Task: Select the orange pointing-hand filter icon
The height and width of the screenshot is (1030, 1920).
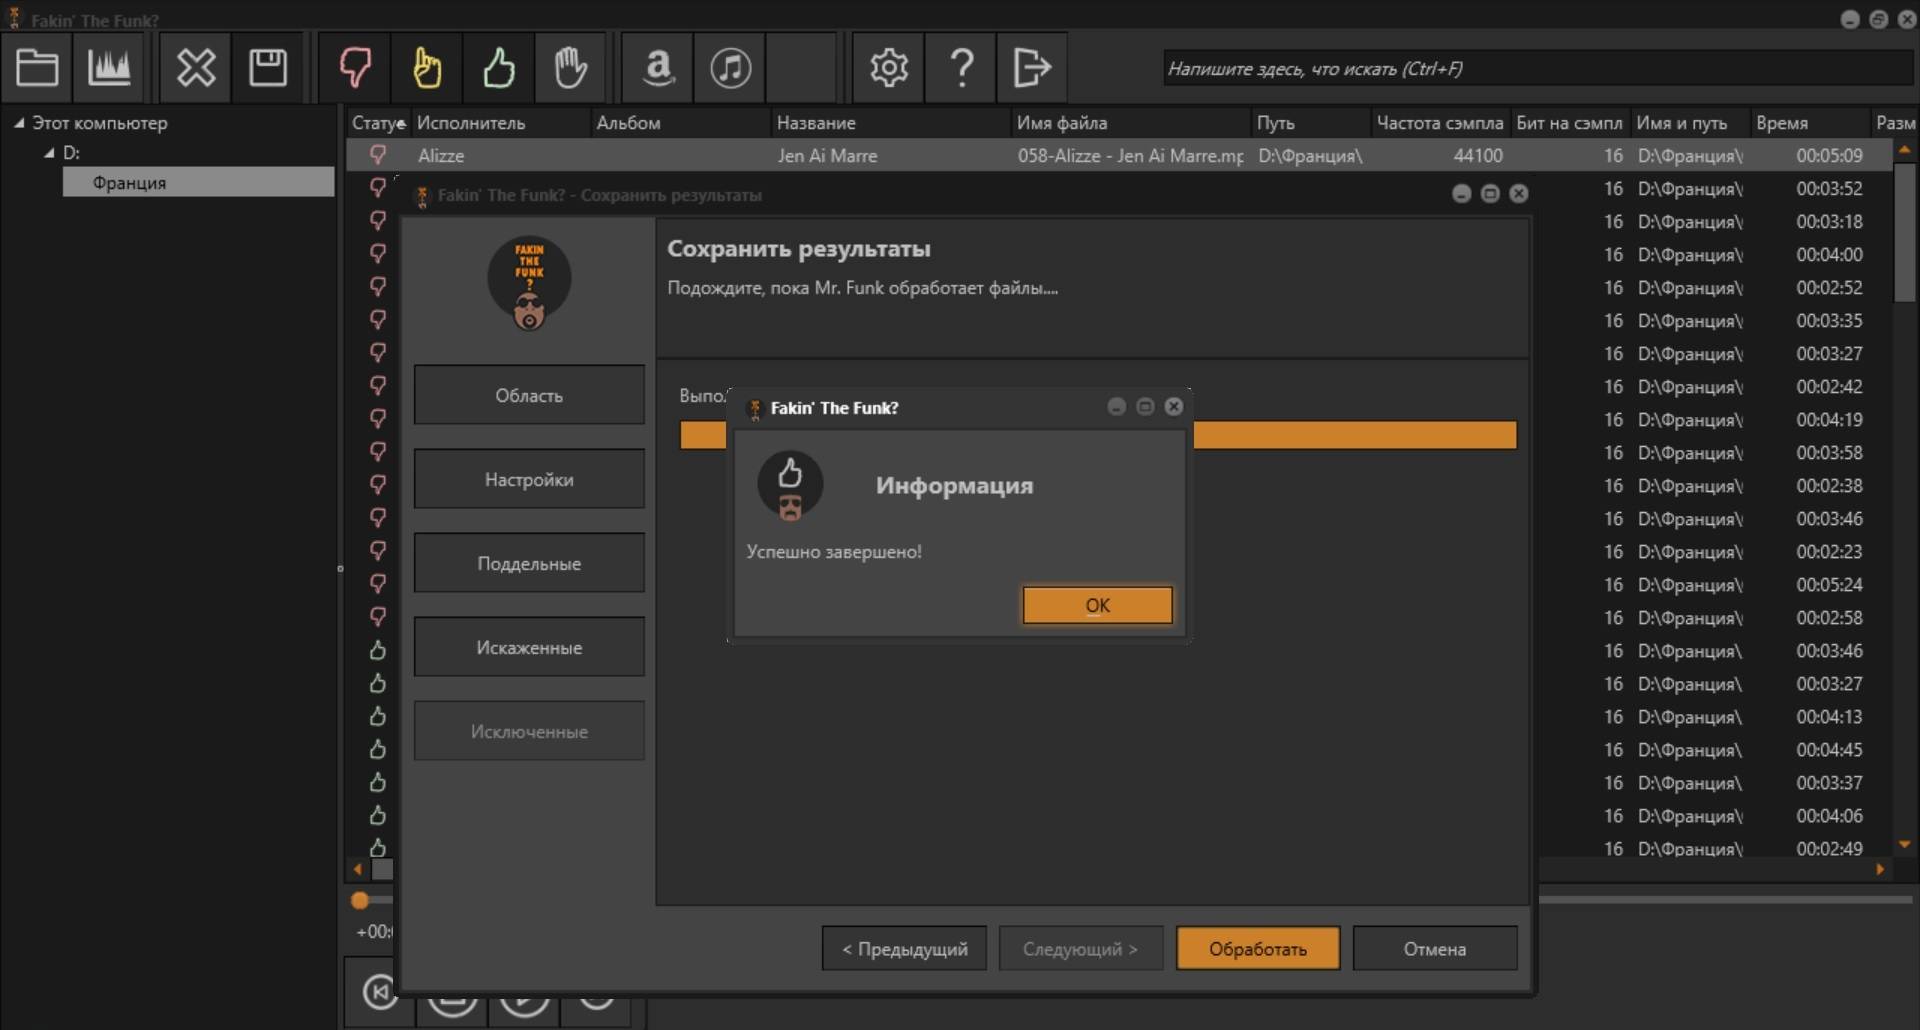Action: [x=427, y=68]
